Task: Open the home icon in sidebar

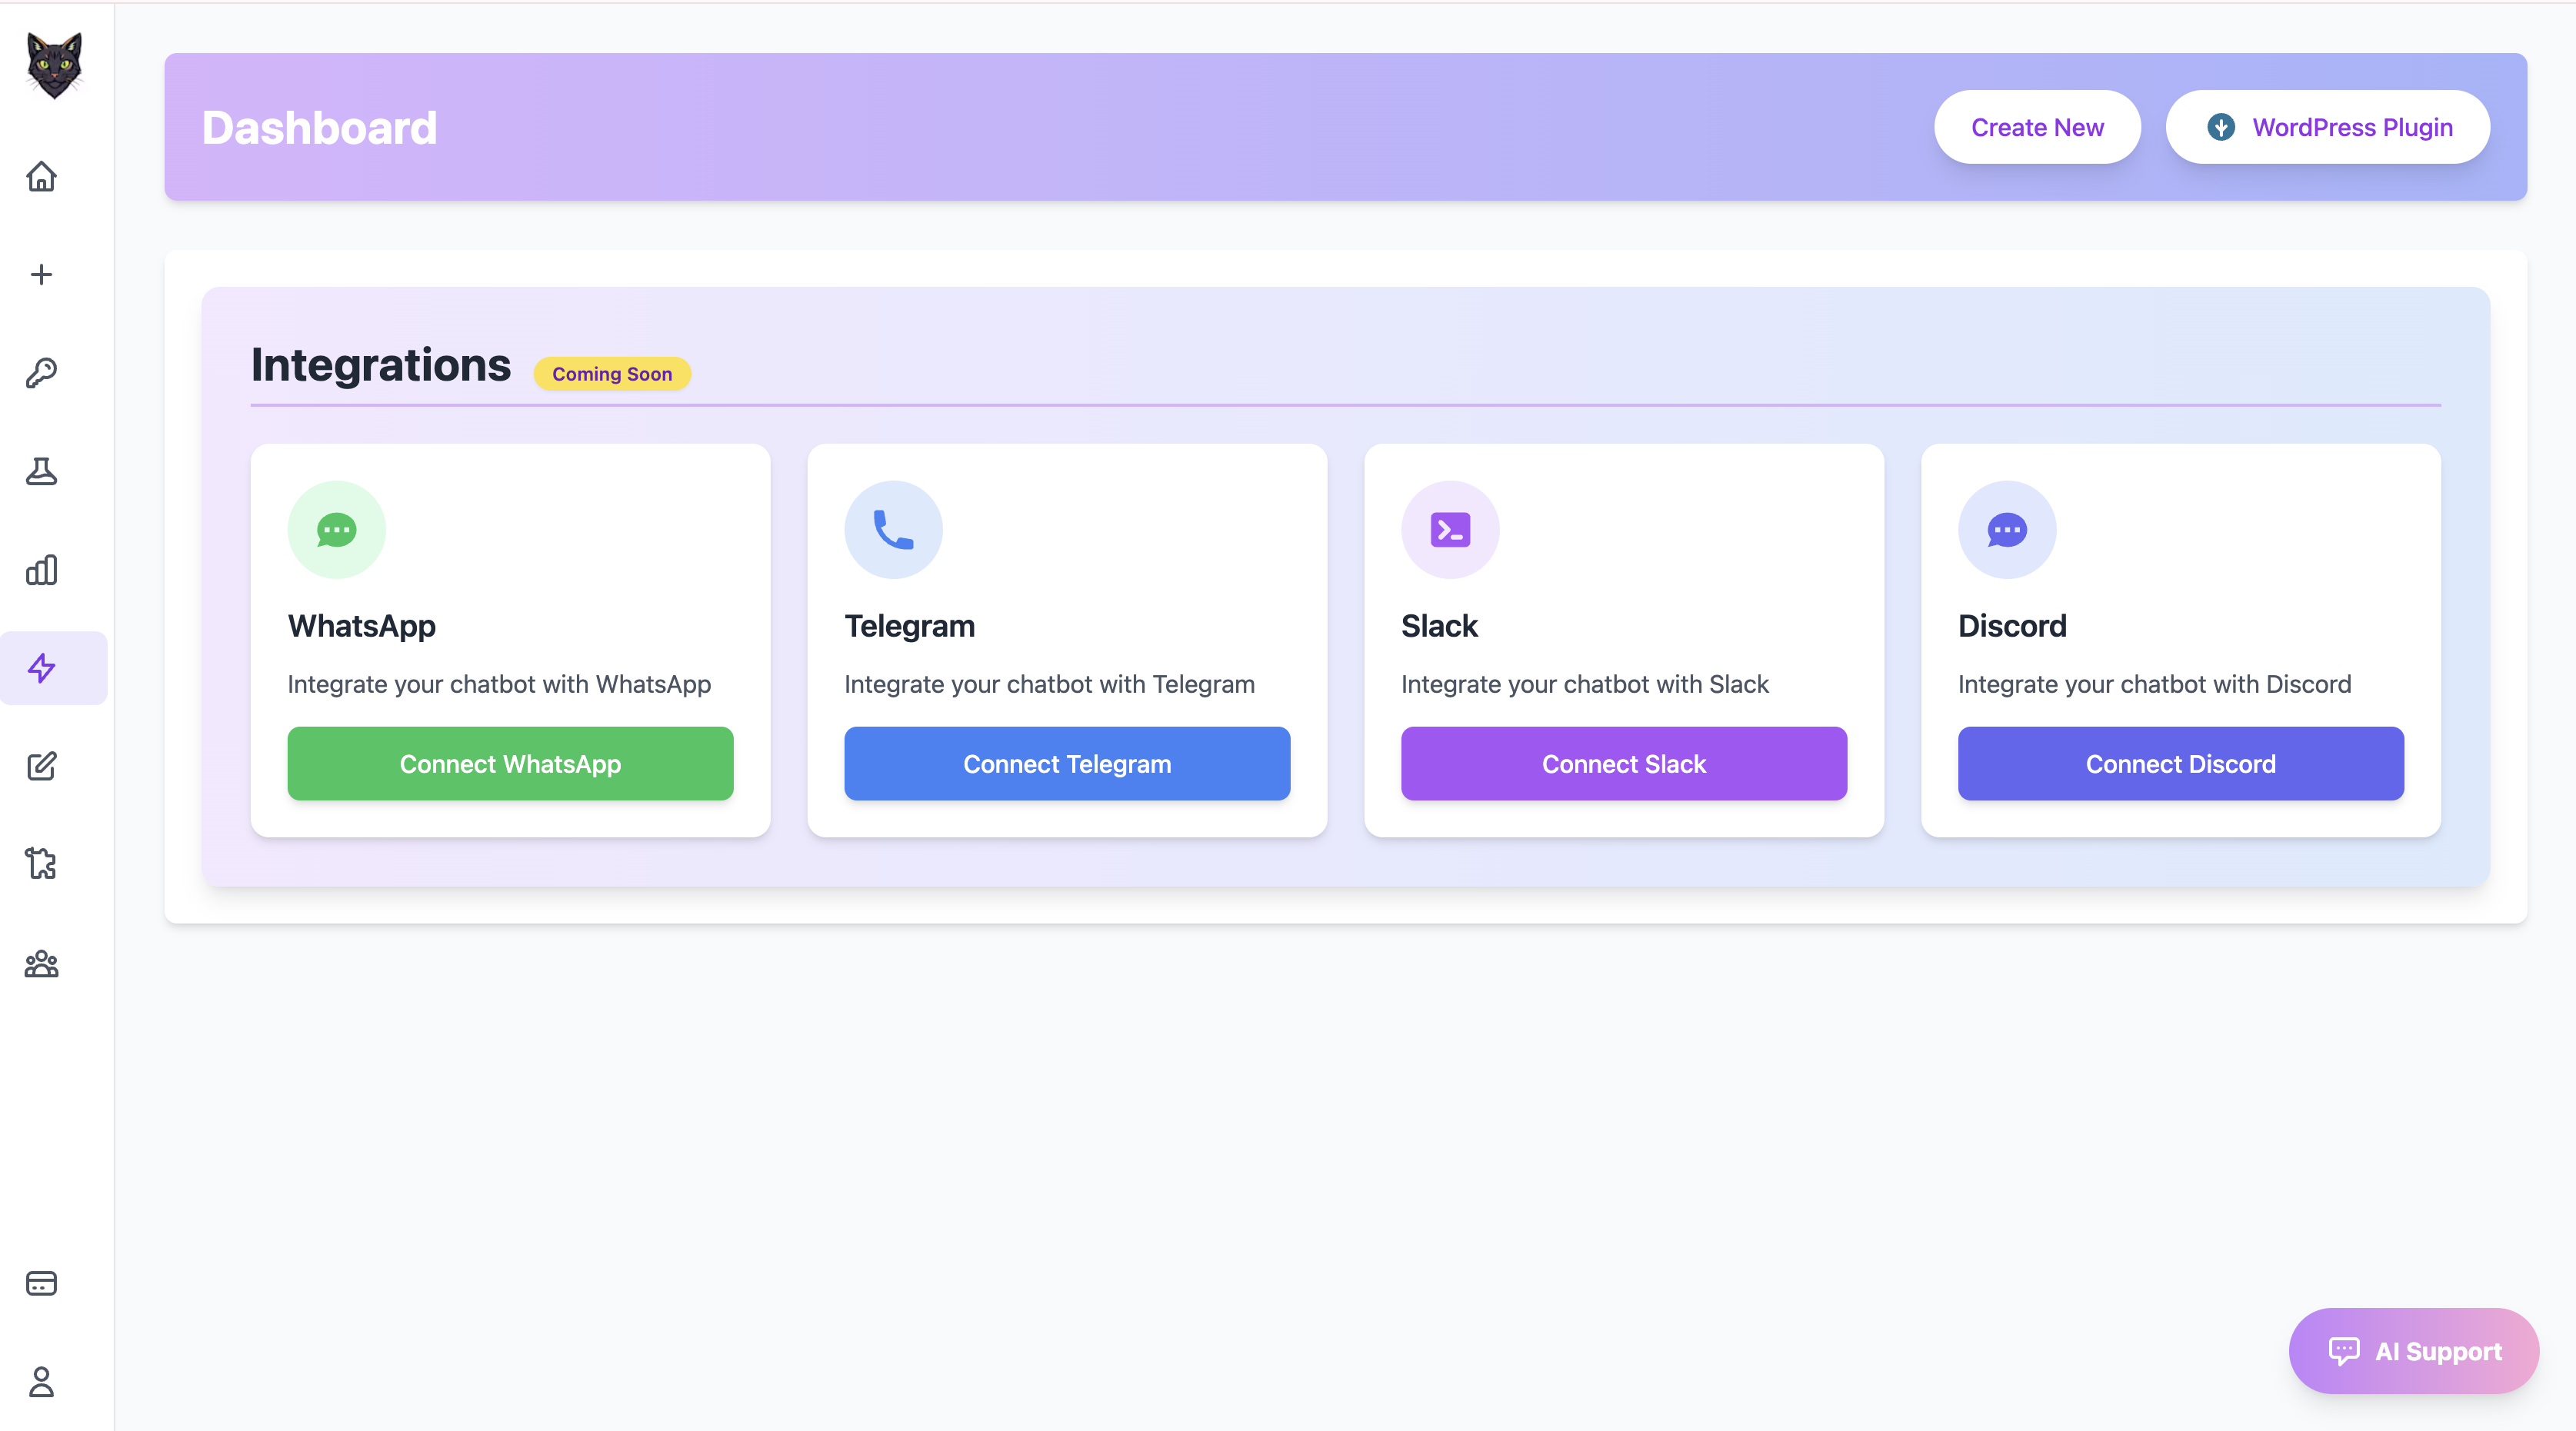Action: coord(41,176)
